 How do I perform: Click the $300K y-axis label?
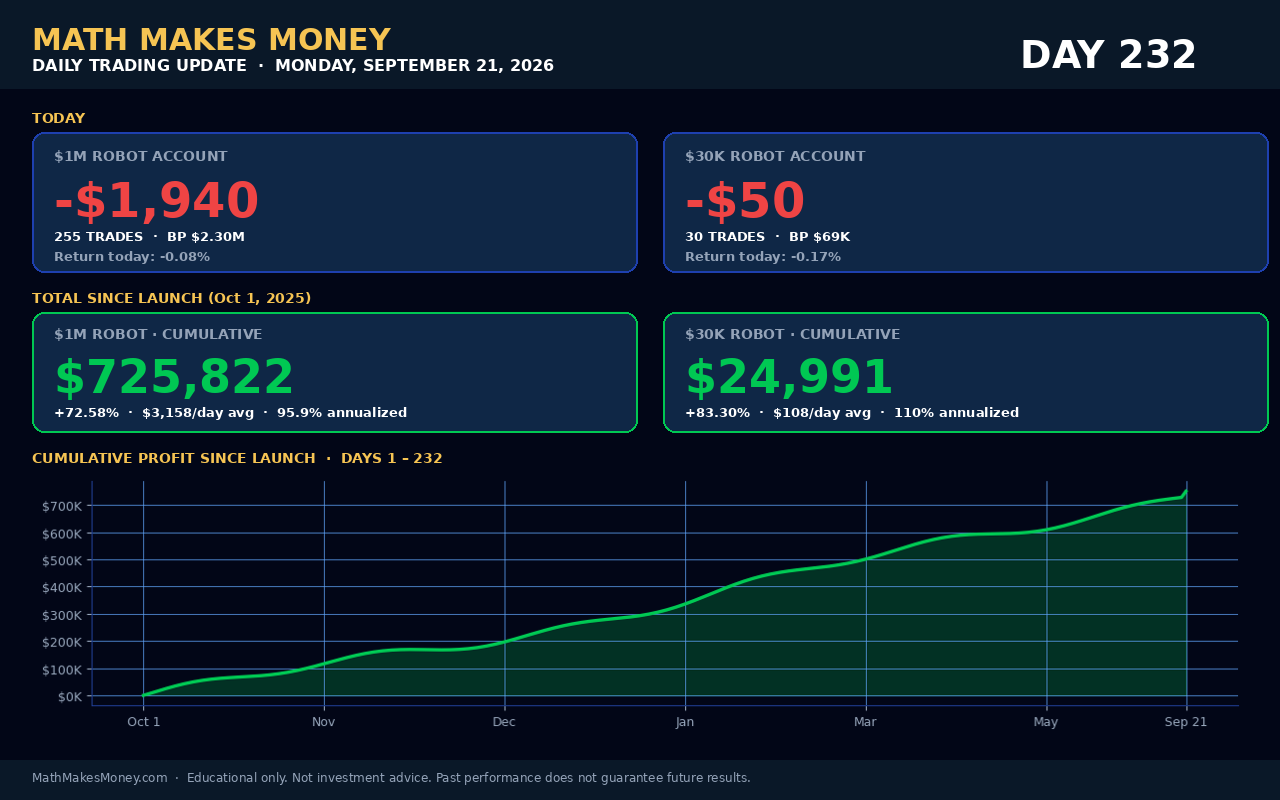(62, 615)
